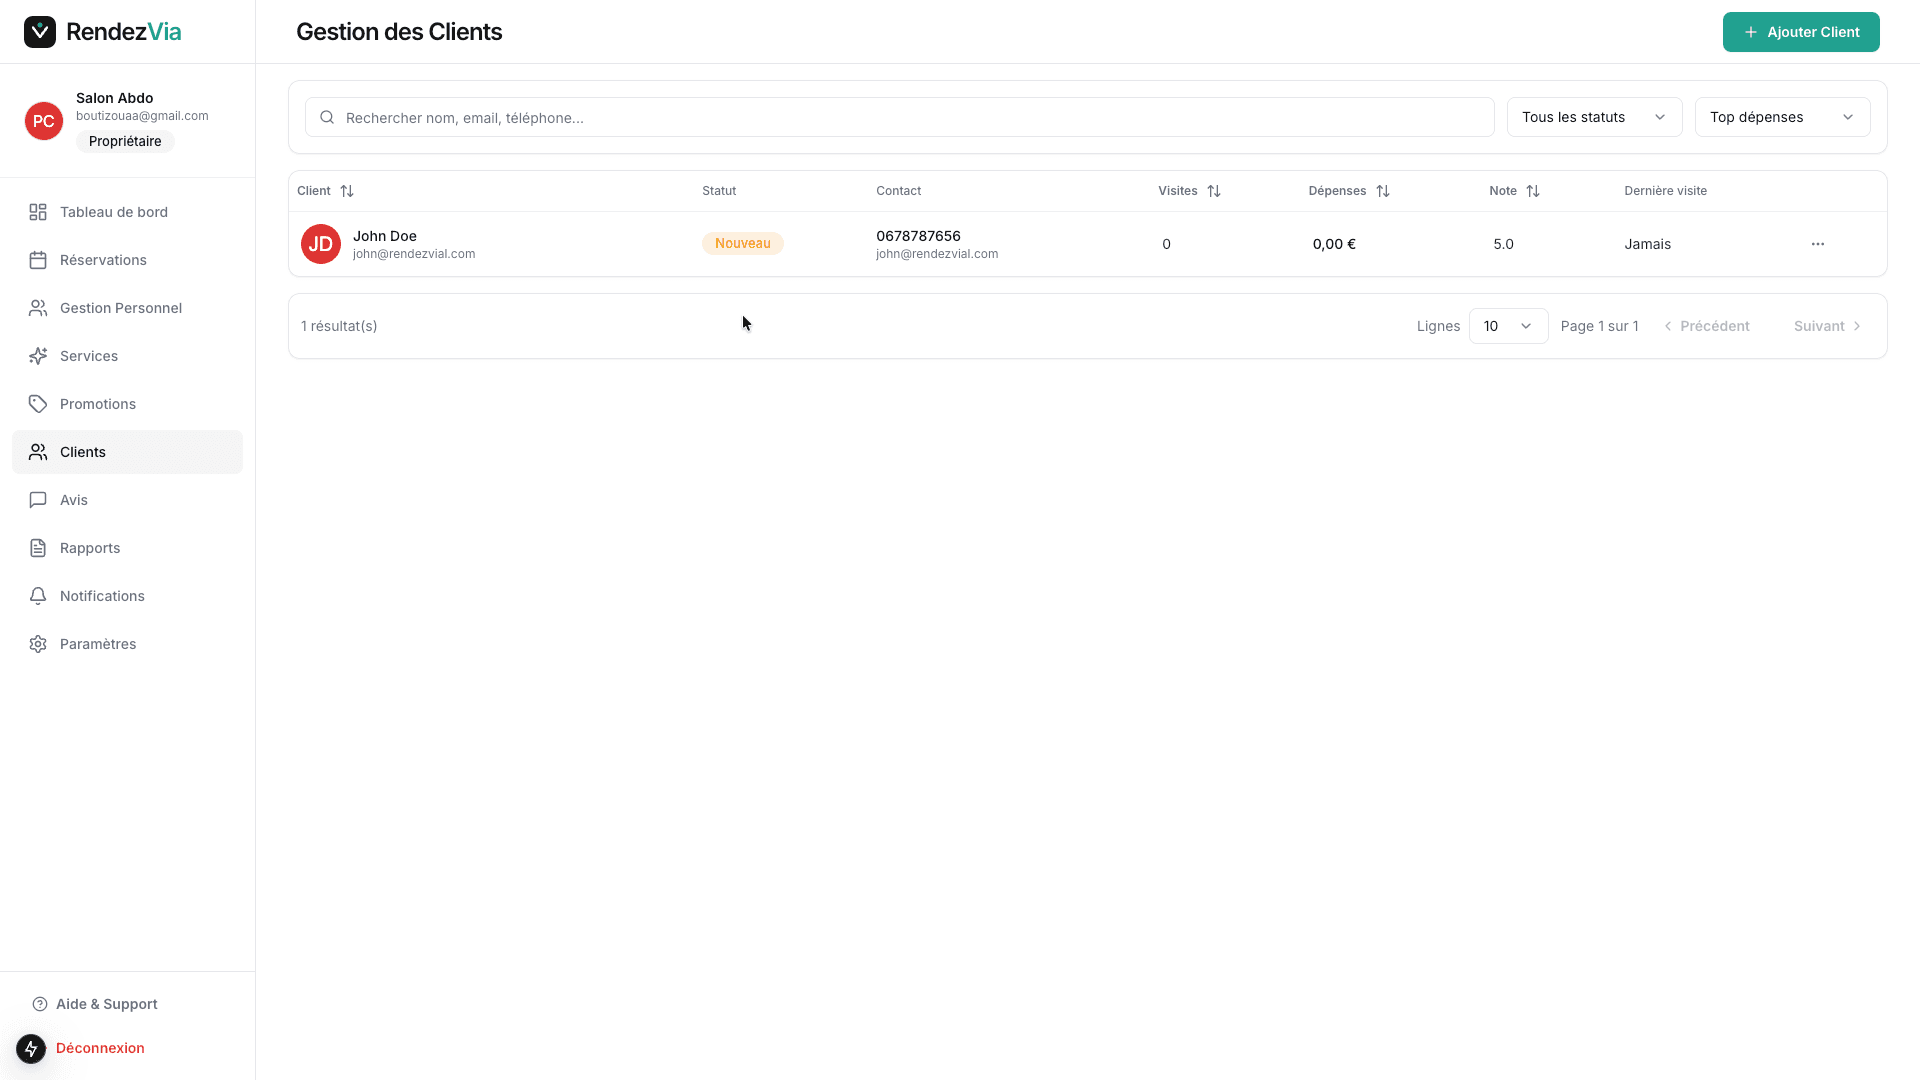This screenshot has width=1920, height=1080.
Task: Open the Top dépenses sort dropdown
Action: click(x=1782, y=117)
